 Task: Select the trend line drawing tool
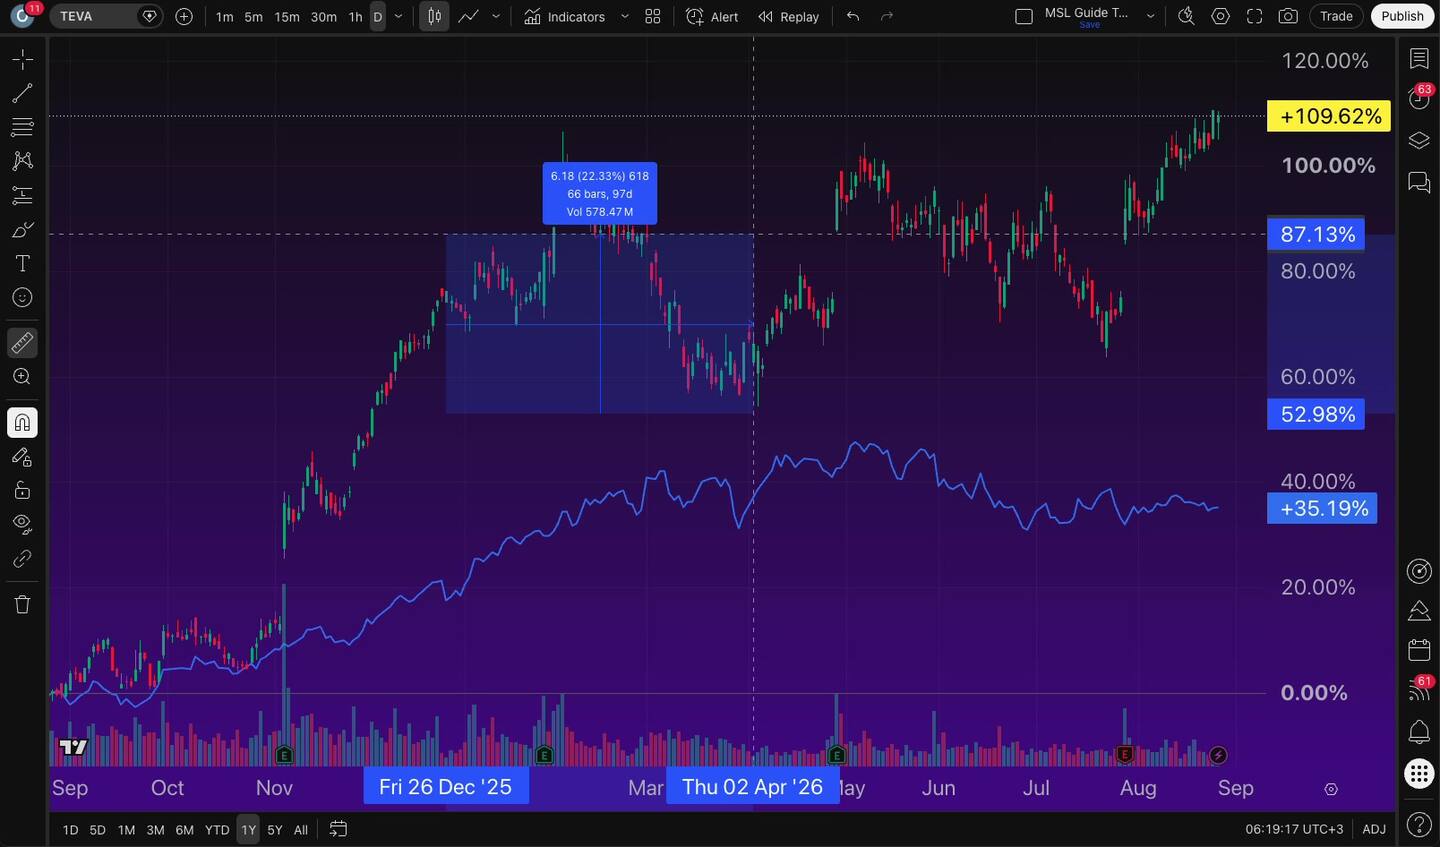tap(22, 94)
